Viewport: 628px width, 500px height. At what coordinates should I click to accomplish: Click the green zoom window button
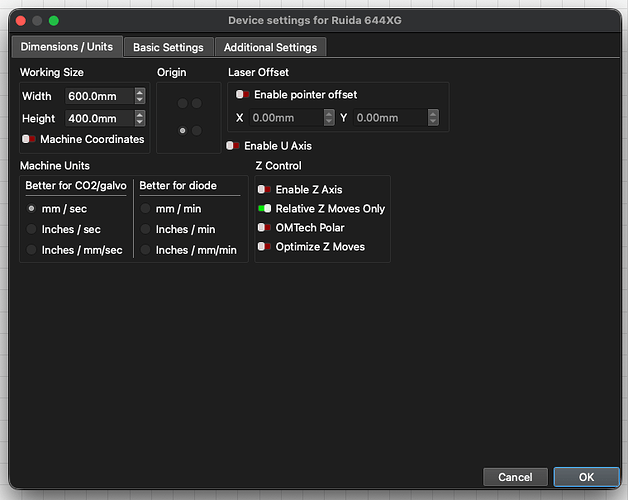54,20
